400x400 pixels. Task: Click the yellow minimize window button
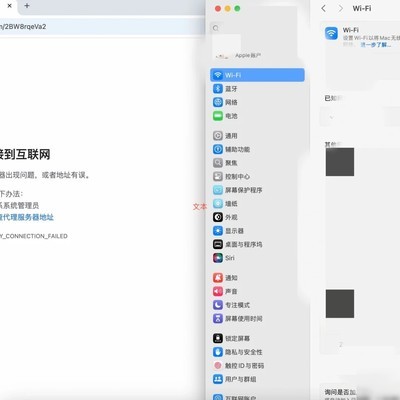228,9
